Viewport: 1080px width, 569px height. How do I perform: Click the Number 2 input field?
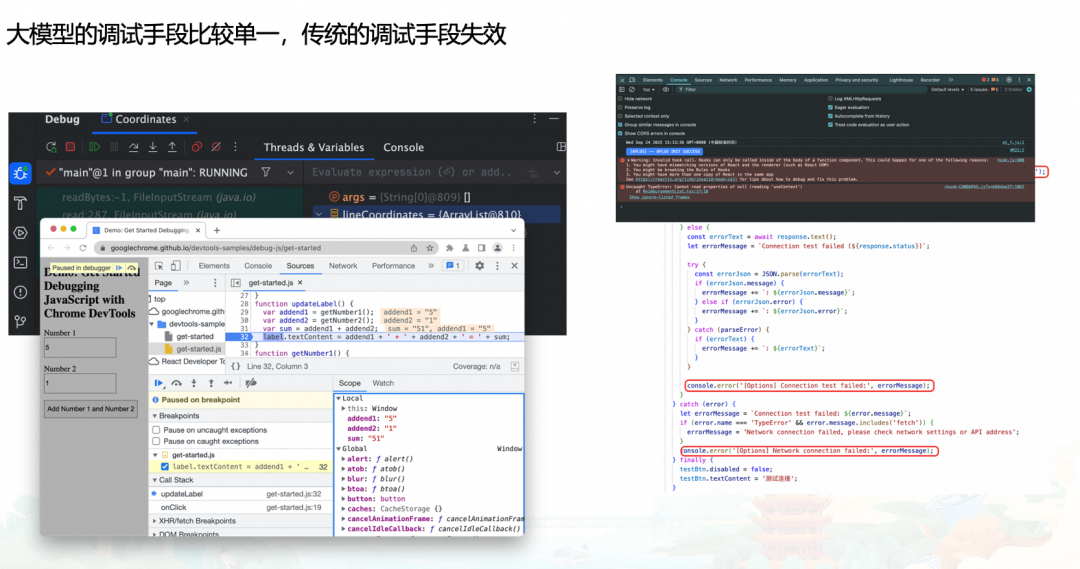point(80,384)
